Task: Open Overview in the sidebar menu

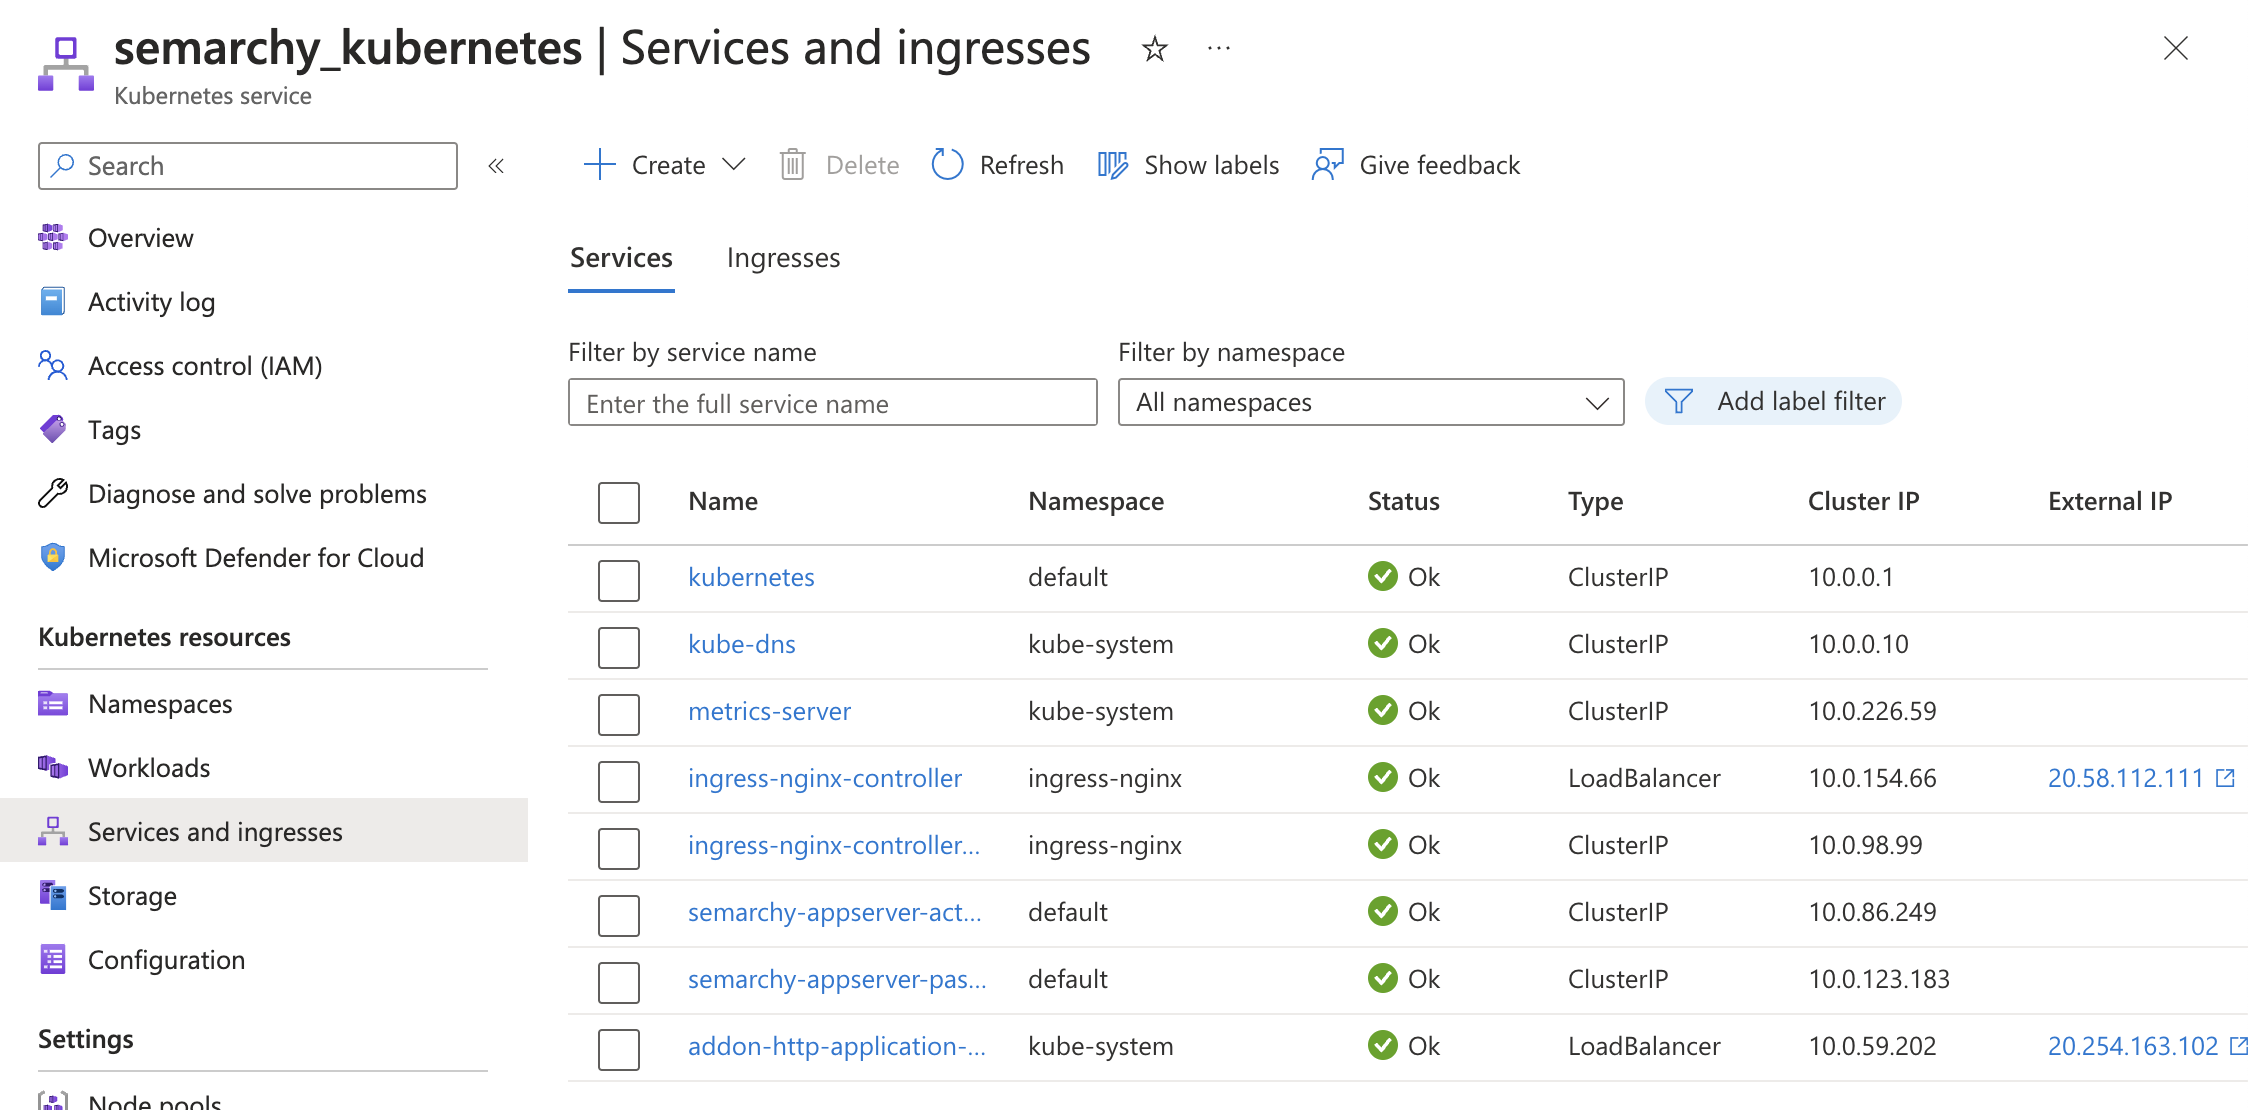Action: pos(141,238)
